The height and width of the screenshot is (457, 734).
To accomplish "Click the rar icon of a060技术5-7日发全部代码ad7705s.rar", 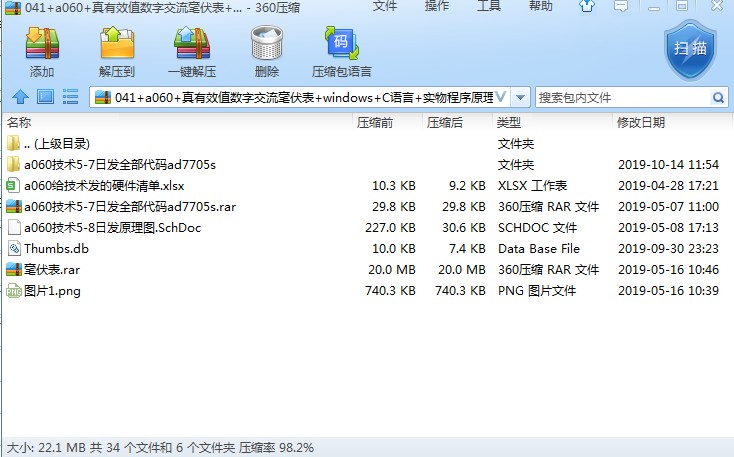I will [14, 206].
